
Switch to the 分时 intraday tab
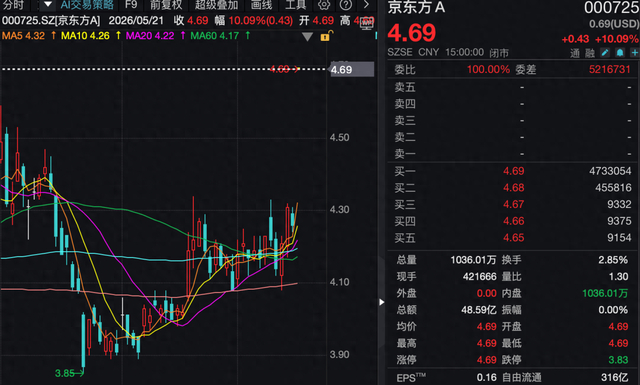[x=13, y=5]
